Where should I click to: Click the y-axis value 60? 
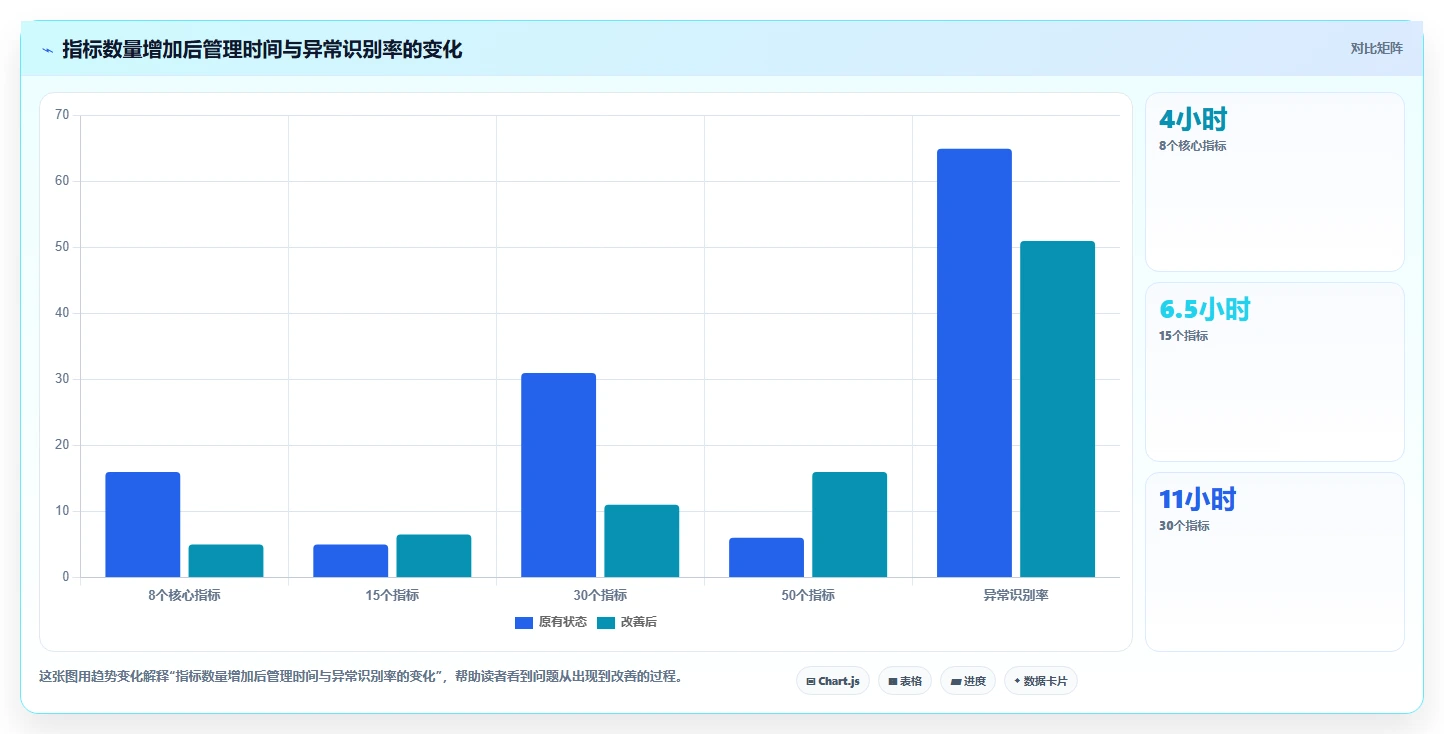[62, 181]
